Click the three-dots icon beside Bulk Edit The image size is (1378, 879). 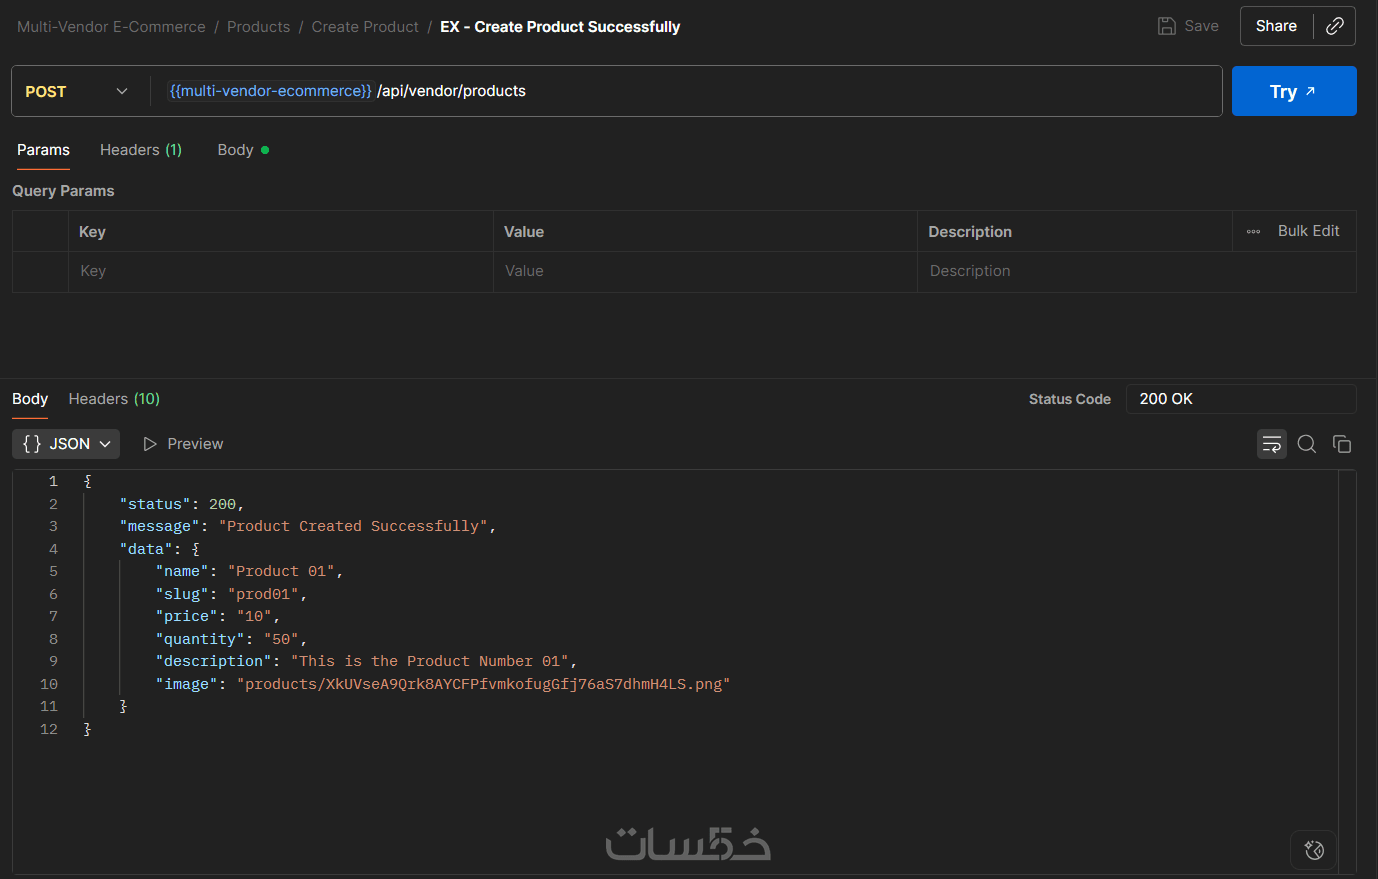click(1253, 232)
